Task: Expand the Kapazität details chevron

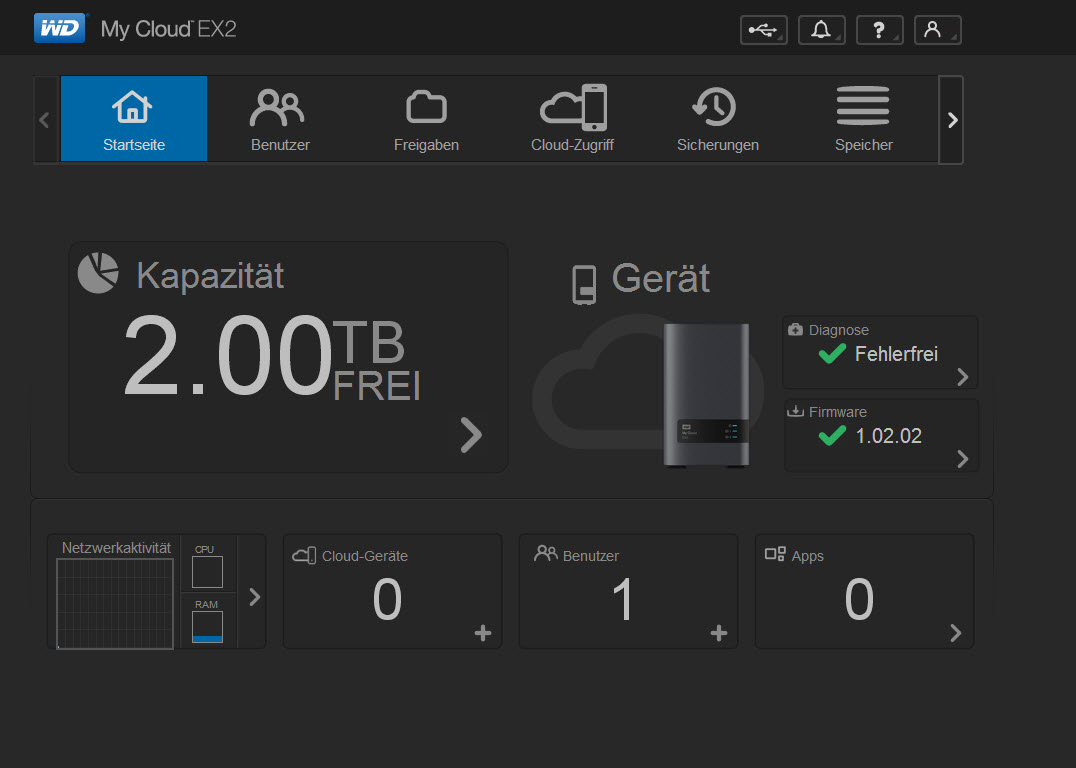Action: [x=471, y=434]
